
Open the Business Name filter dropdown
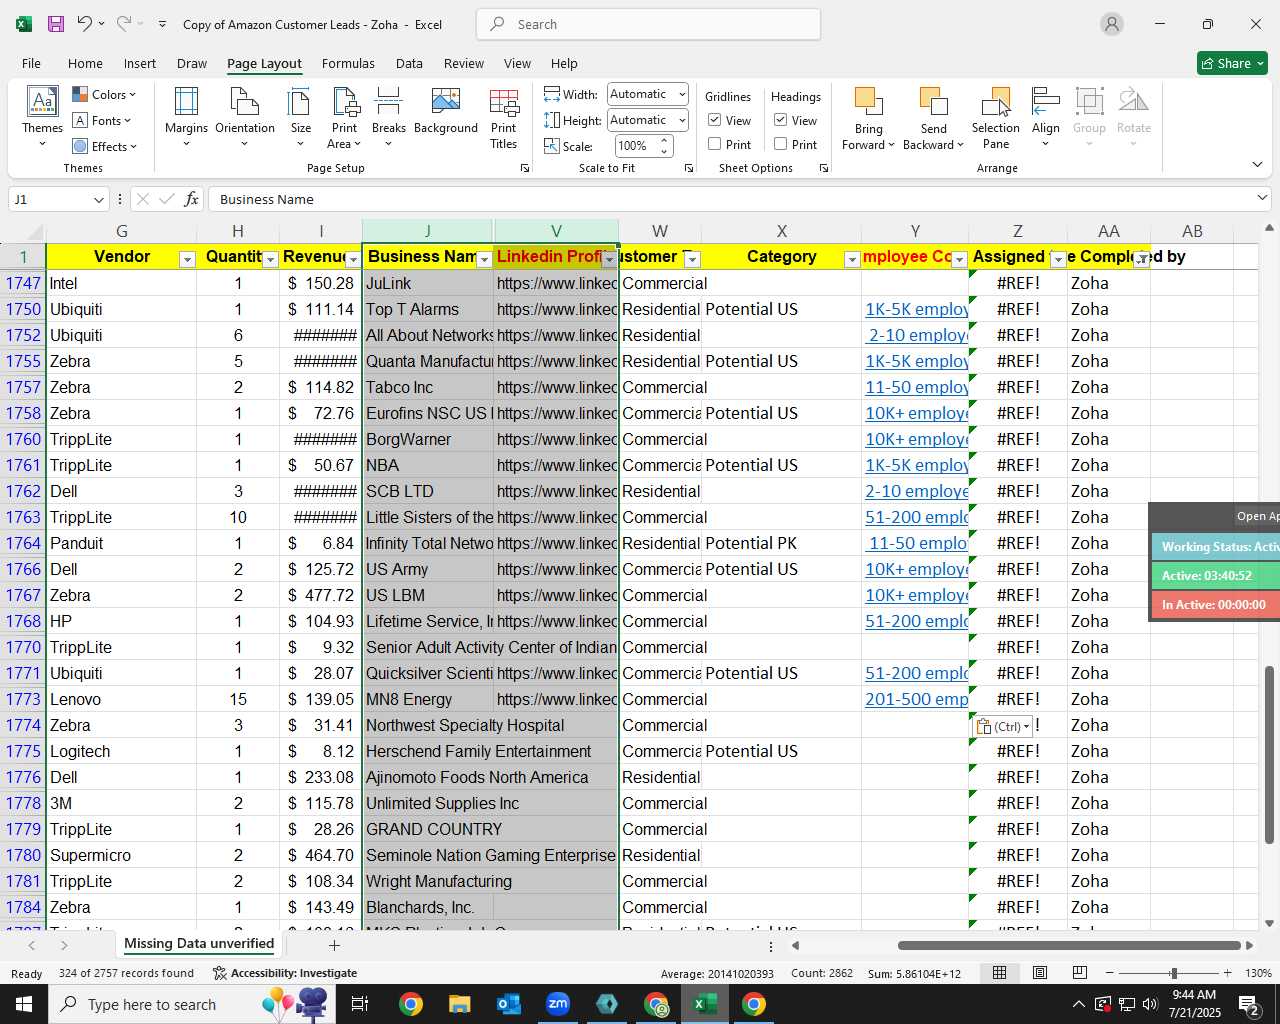(484, 259)
